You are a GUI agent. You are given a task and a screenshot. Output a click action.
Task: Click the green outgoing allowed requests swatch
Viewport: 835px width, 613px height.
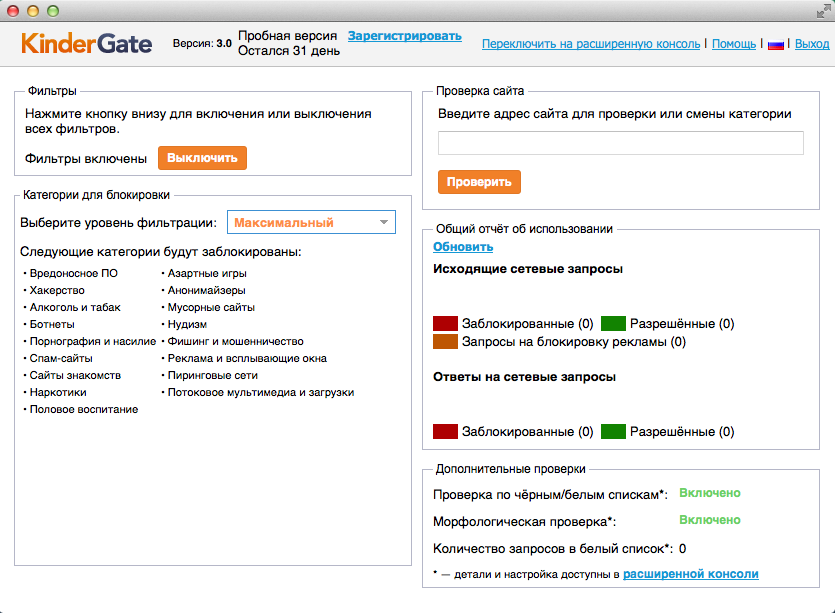pos(613,324)
